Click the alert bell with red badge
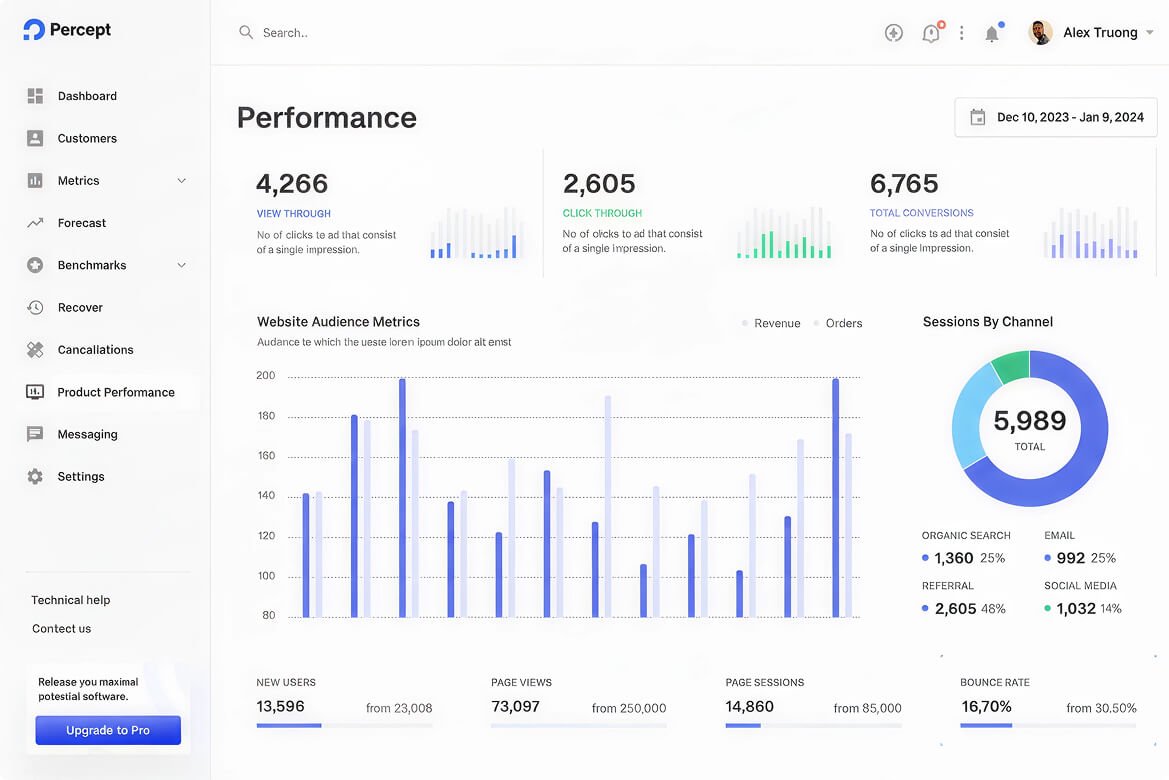Viewport: 1169px width, 780px height. 932,32
